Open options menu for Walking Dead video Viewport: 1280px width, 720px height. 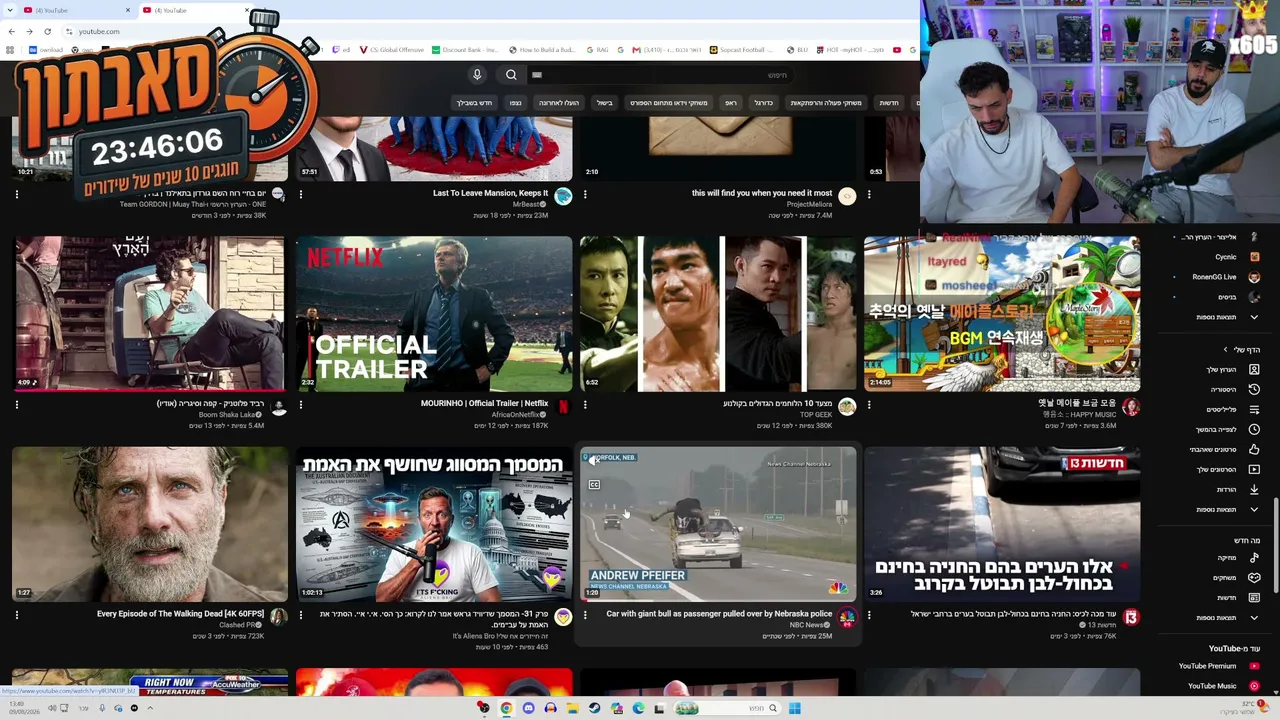pos(17,615)
